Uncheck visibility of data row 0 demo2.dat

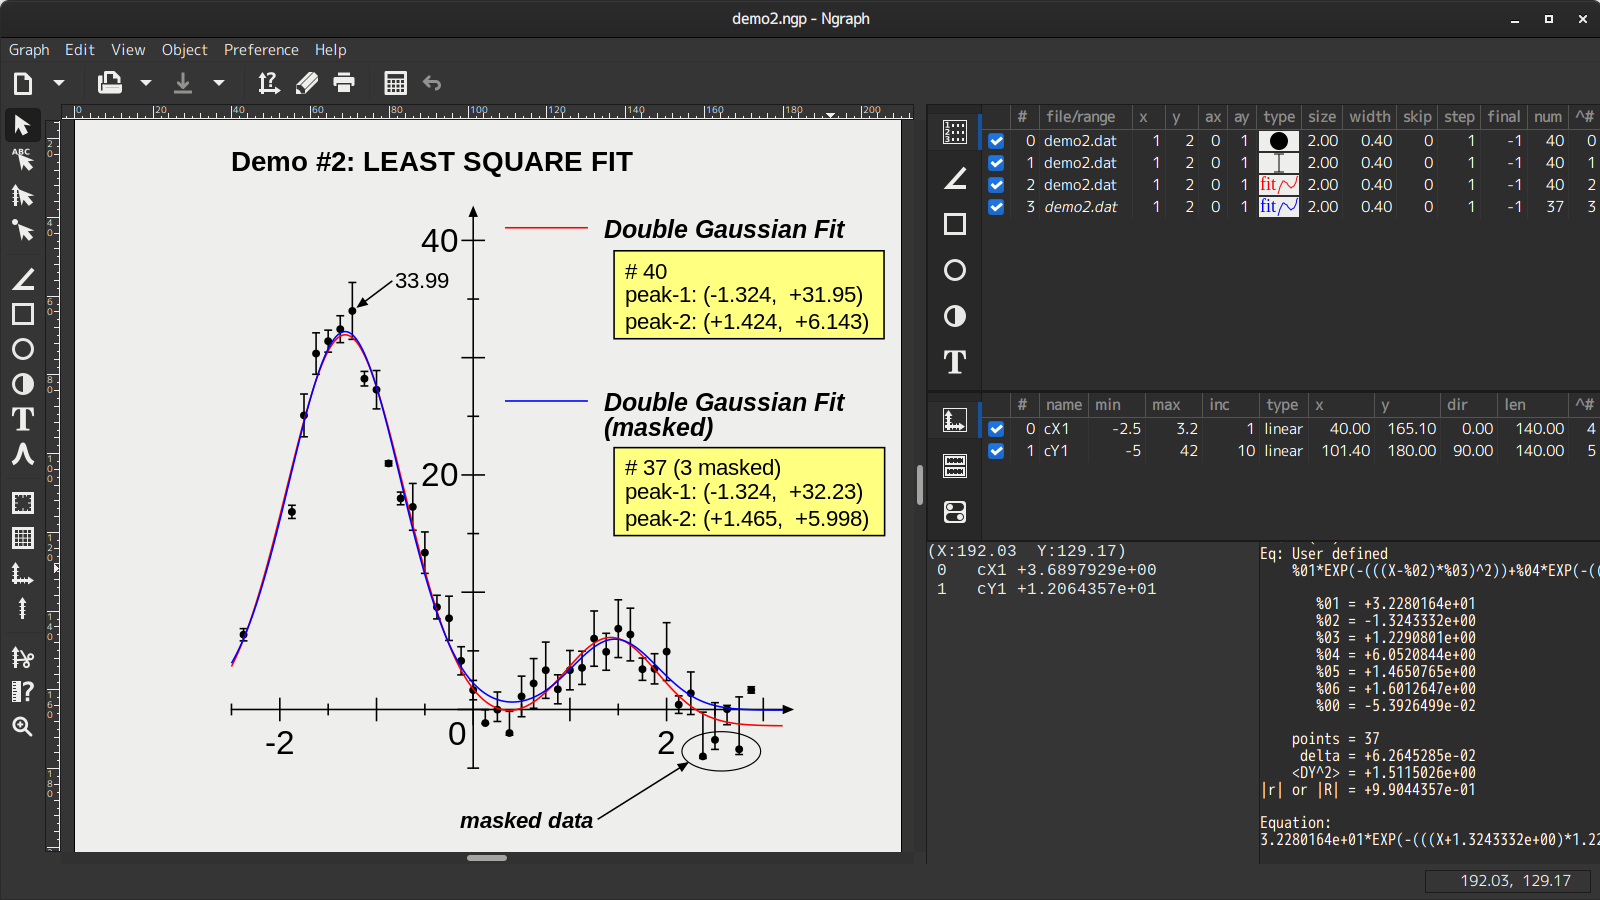click(996, 141)
